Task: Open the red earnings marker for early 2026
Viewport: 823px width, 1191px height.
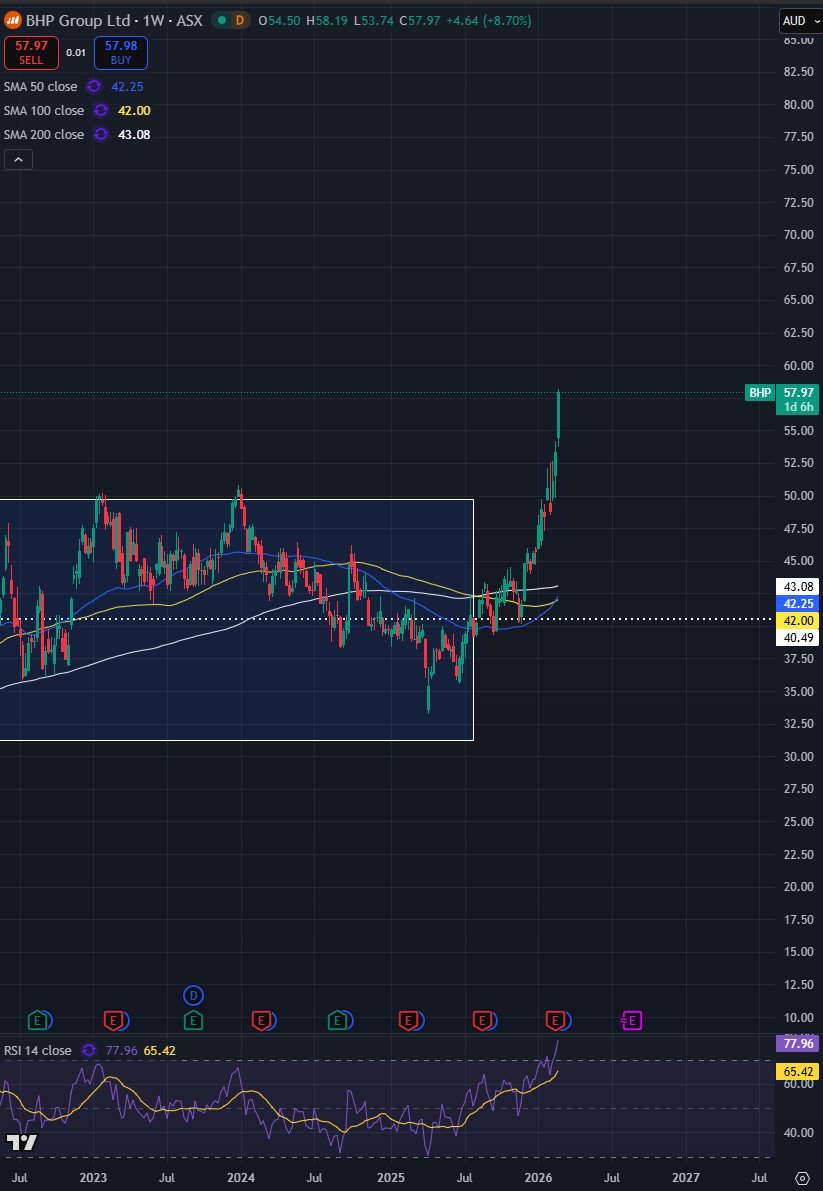Action: tap(557, 1020)
